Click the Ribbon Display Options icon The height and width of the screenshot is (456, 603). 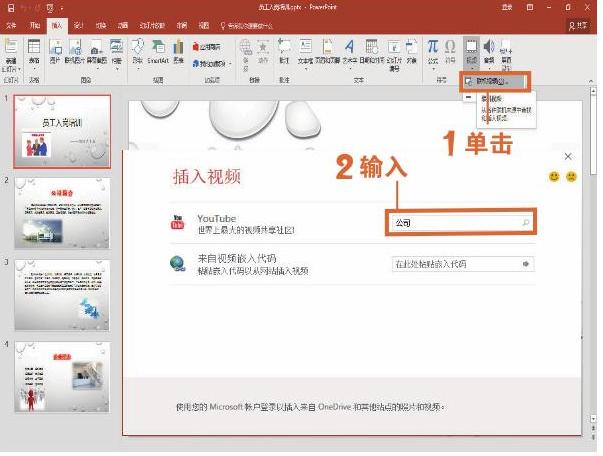530,7
